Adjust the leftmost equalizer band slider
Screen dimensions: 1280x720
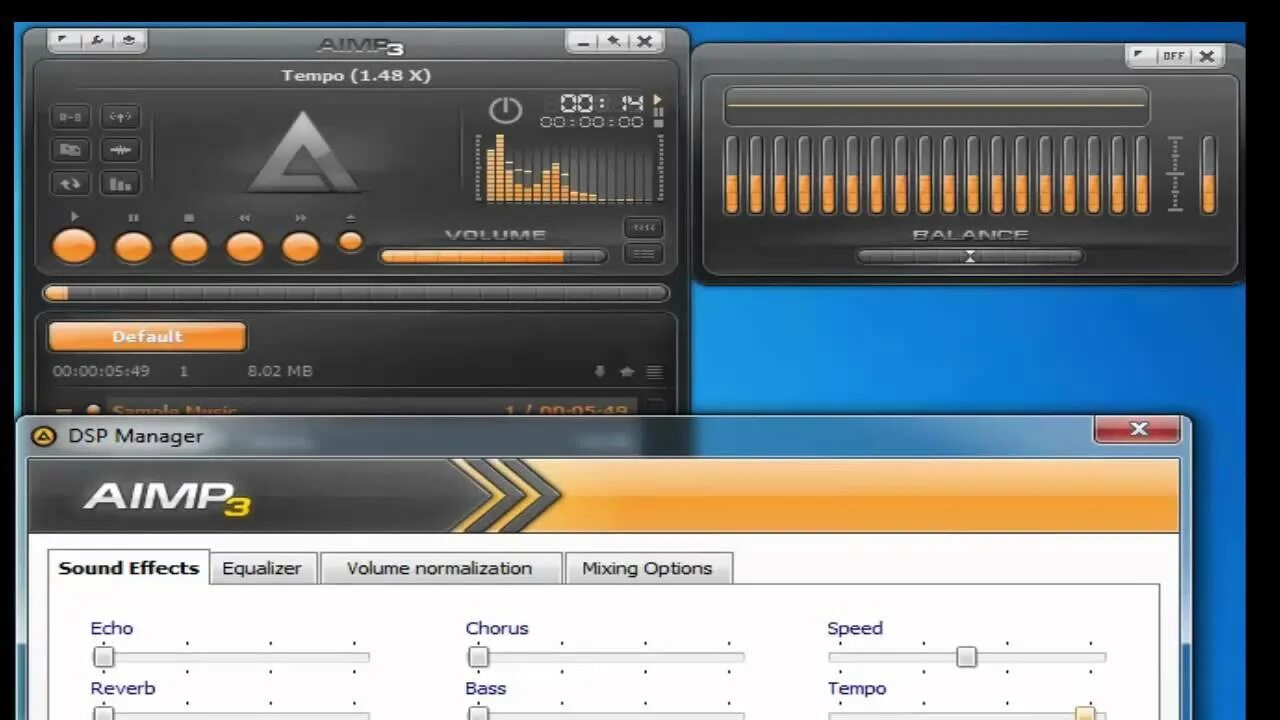coord(732,174)
